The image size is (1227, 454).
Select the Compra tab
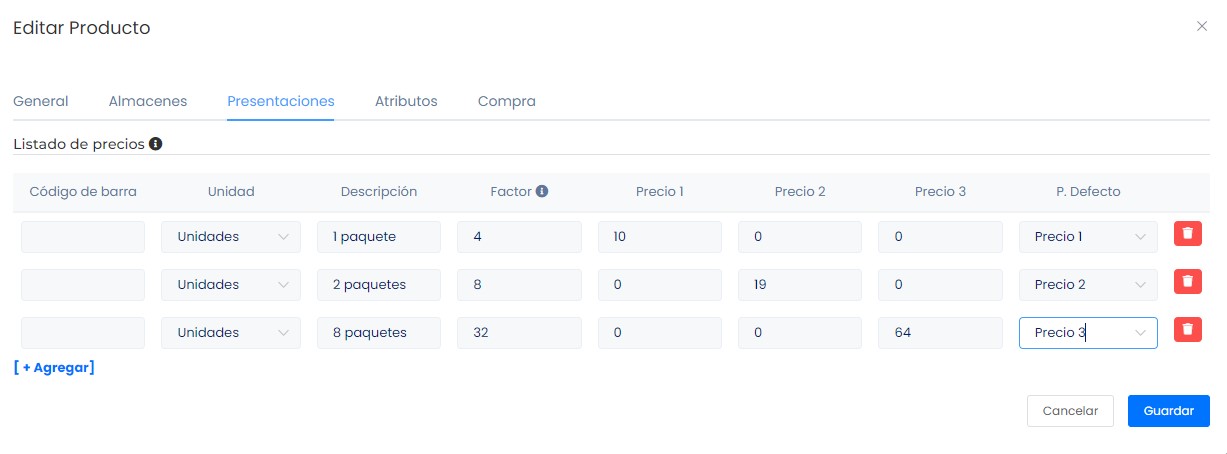pos(506,101)
